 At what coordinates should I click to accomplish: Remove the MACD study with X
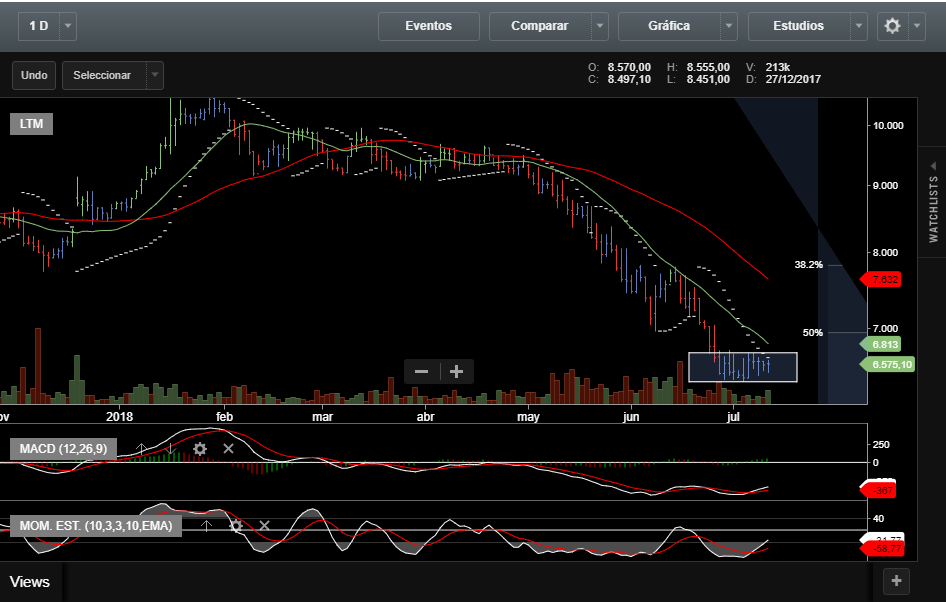coord(228,449)
